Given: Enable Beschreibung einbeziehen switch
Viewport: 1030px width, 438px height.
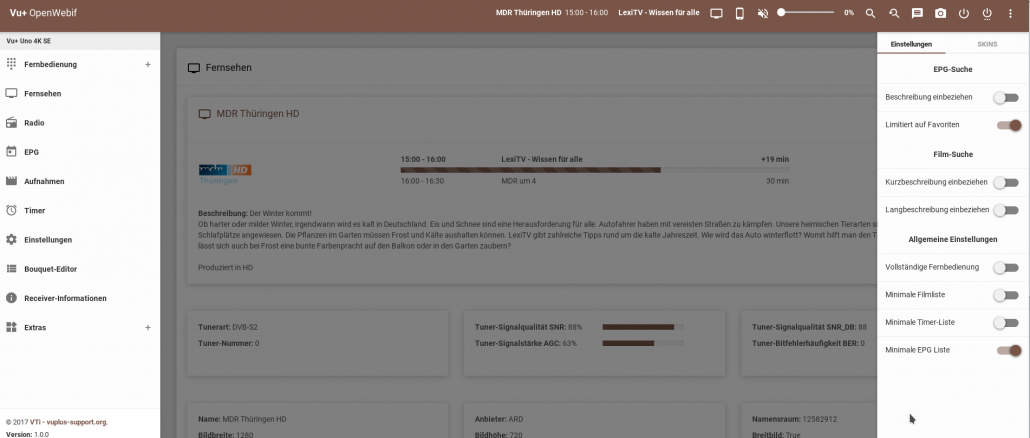Looking at the screenshot, I should pyautogui.click(x=1006, y=97).
